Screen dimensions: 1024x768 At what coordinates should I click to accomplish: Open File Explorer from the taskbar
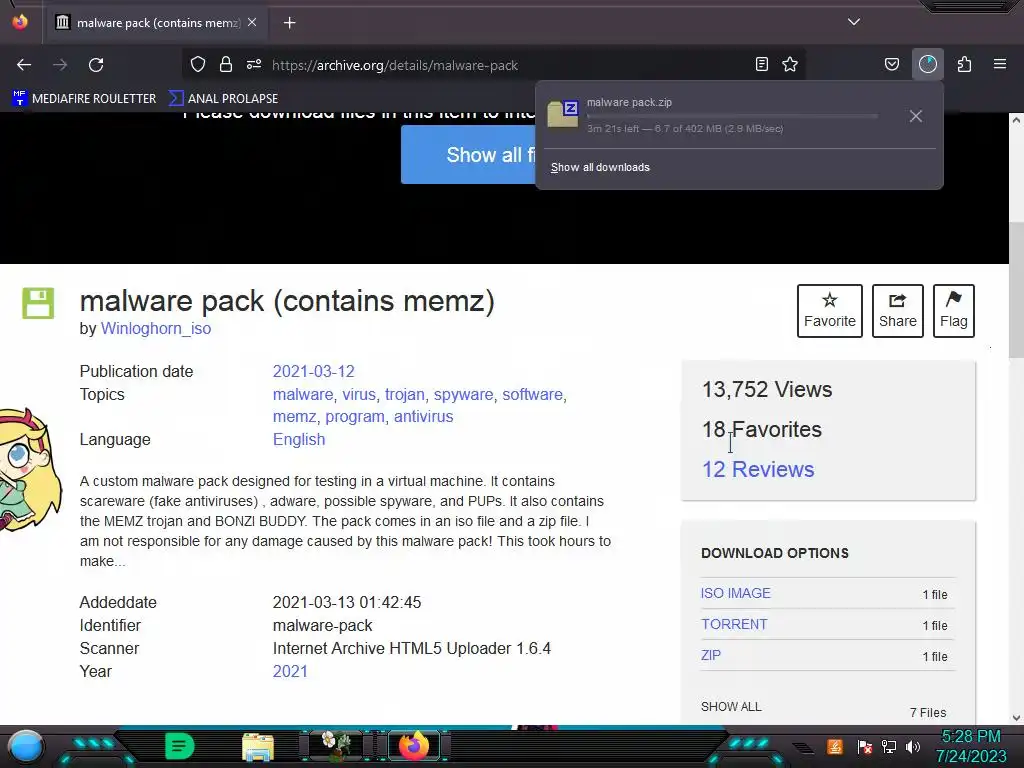click(258, 747)
